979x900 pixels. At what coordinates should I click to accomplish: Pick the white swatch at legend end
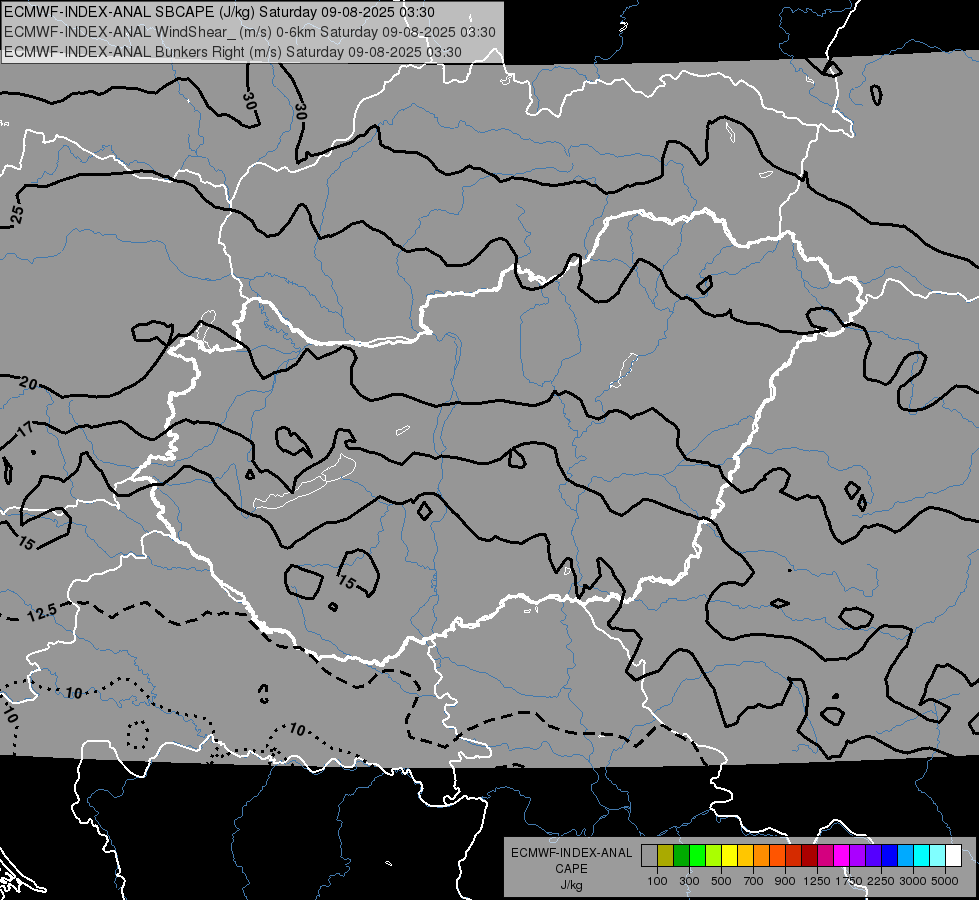pyautogui.click(x=953, y=856)
